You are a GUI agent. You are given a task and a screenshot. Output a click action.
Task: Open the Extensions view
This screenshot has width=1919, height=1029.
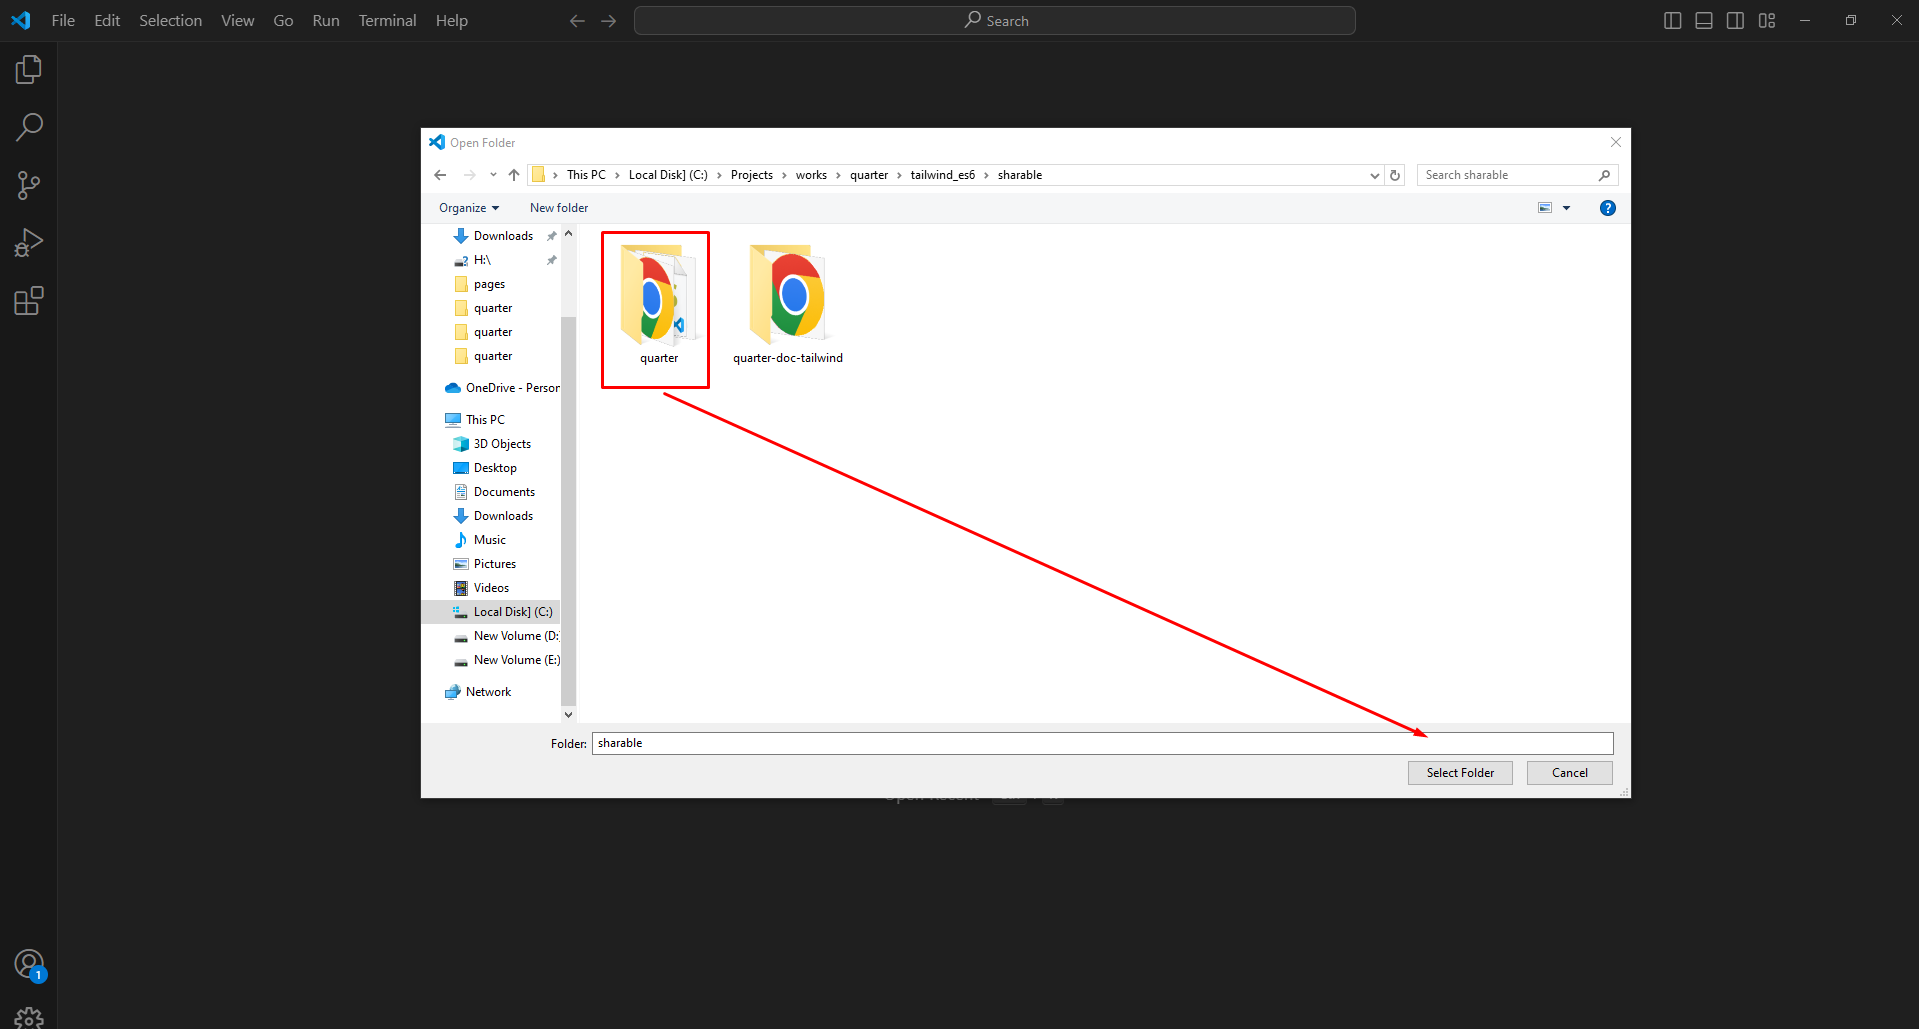click(29, 301)
